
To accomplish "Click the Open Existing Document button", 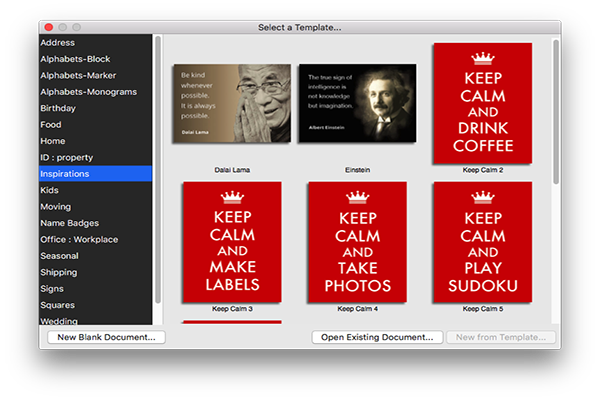I will (x=377, y=337).
